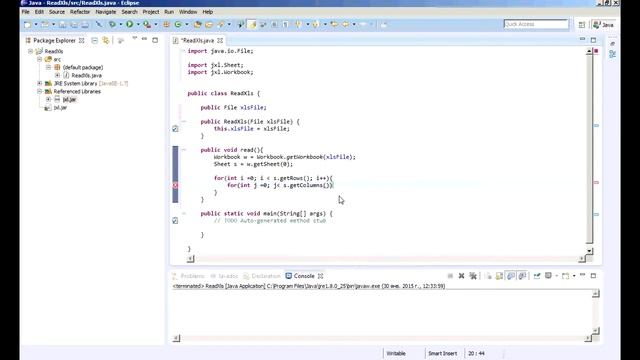Click the error marker beside inner for loop

click(x=175, y=185)
